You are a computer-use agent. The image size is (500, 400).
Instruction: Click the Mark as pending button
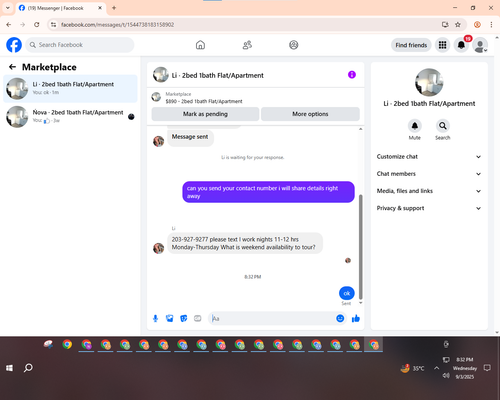pyautogui.click(x=205, y=114)
